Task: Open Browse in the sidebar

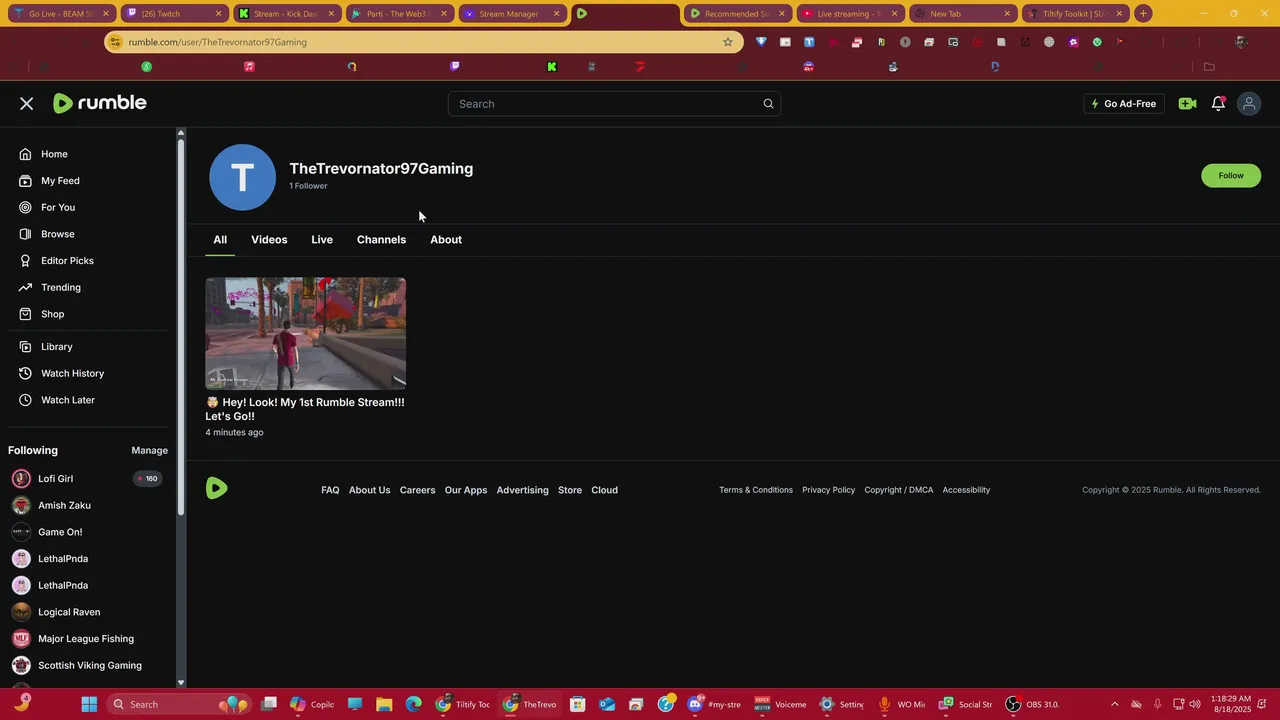Action: (x=57, y=234)
